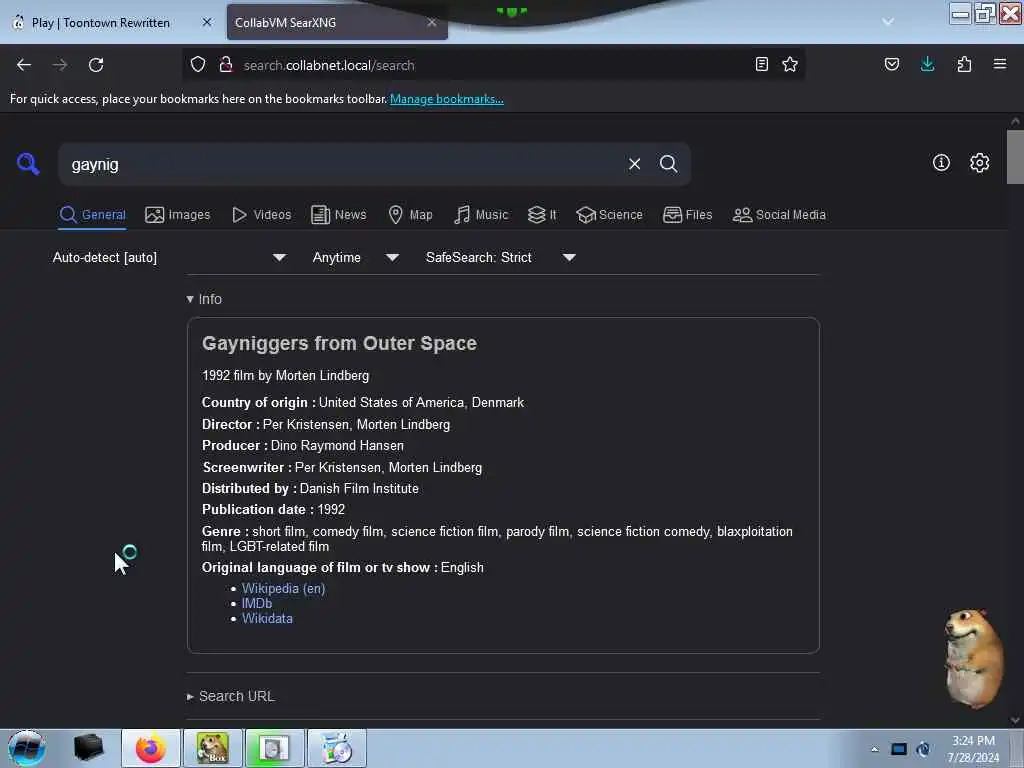
Task: Open the Firefox hamburger menu
Action: [1000, 64]
